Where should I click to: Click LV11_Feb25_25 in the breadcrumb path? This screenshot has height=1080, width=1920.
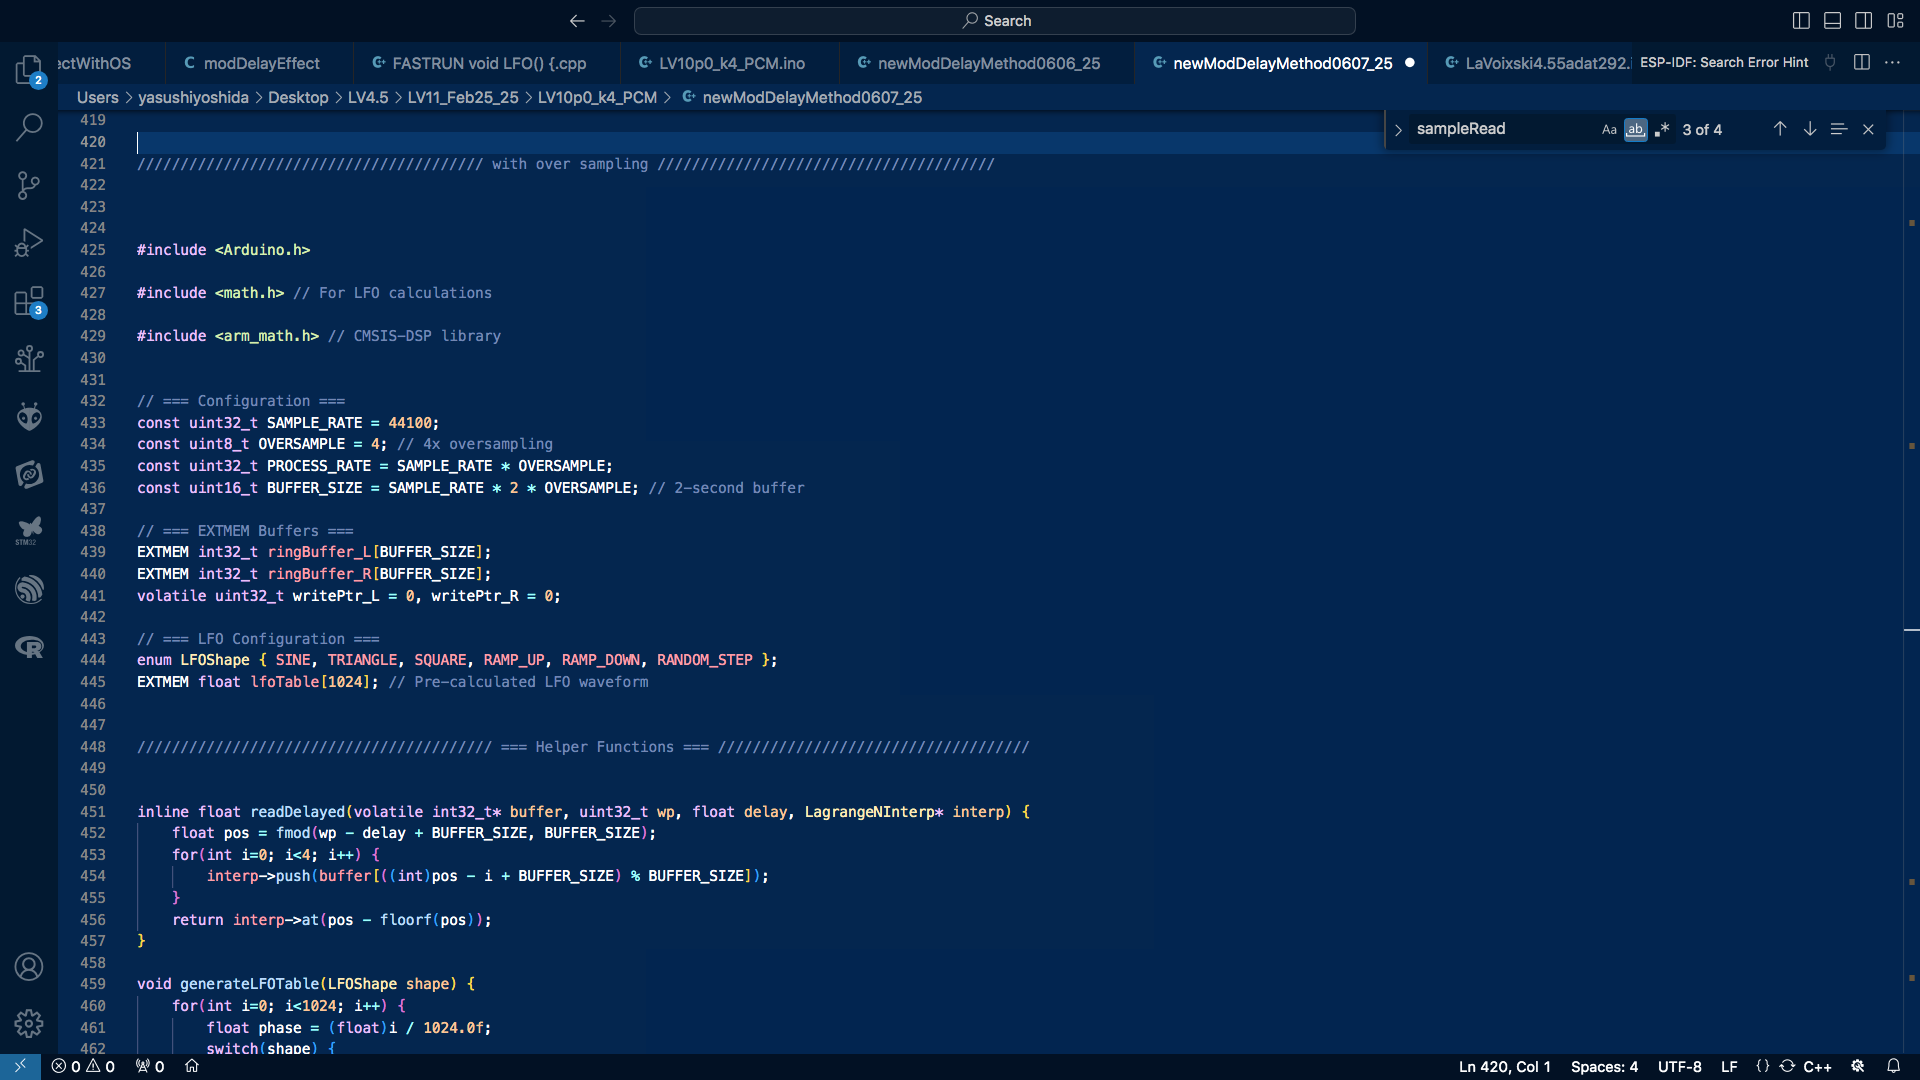coord(462,97)
